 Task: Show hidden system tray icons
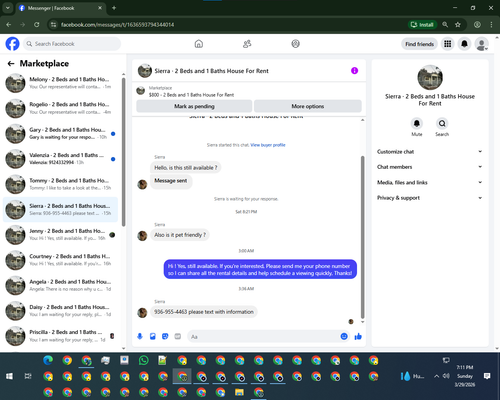pyautogui.click(x=436, y=376)
